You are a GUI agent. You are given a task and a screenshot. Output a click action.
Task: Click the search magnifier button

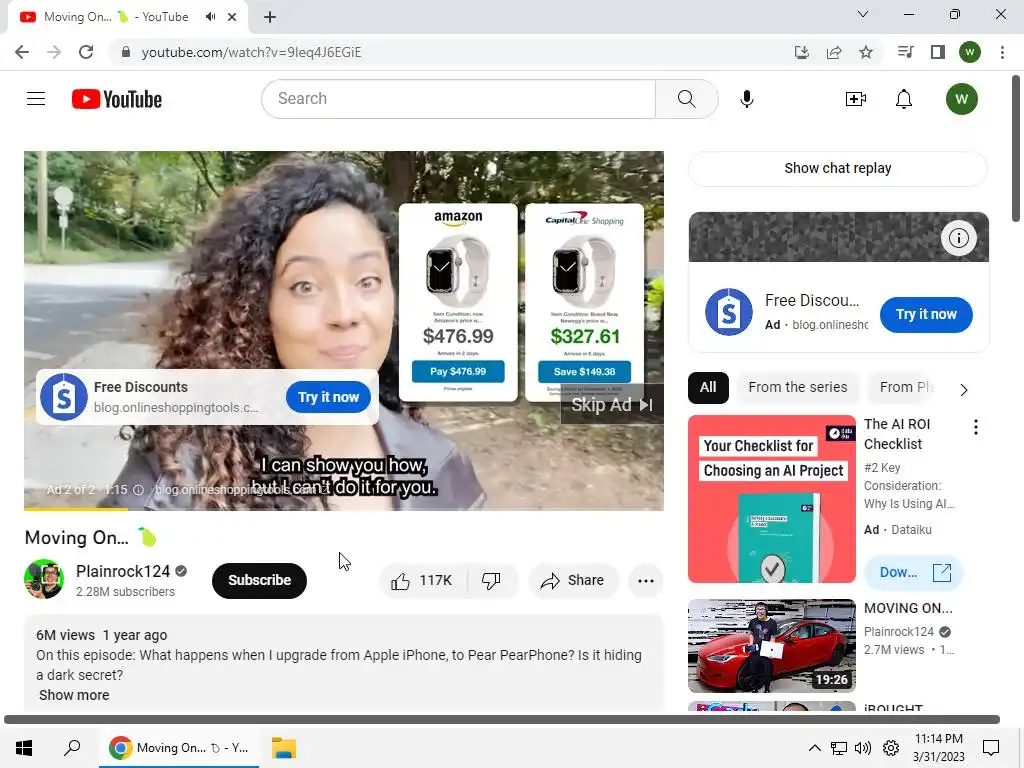(x=686, y=99)
